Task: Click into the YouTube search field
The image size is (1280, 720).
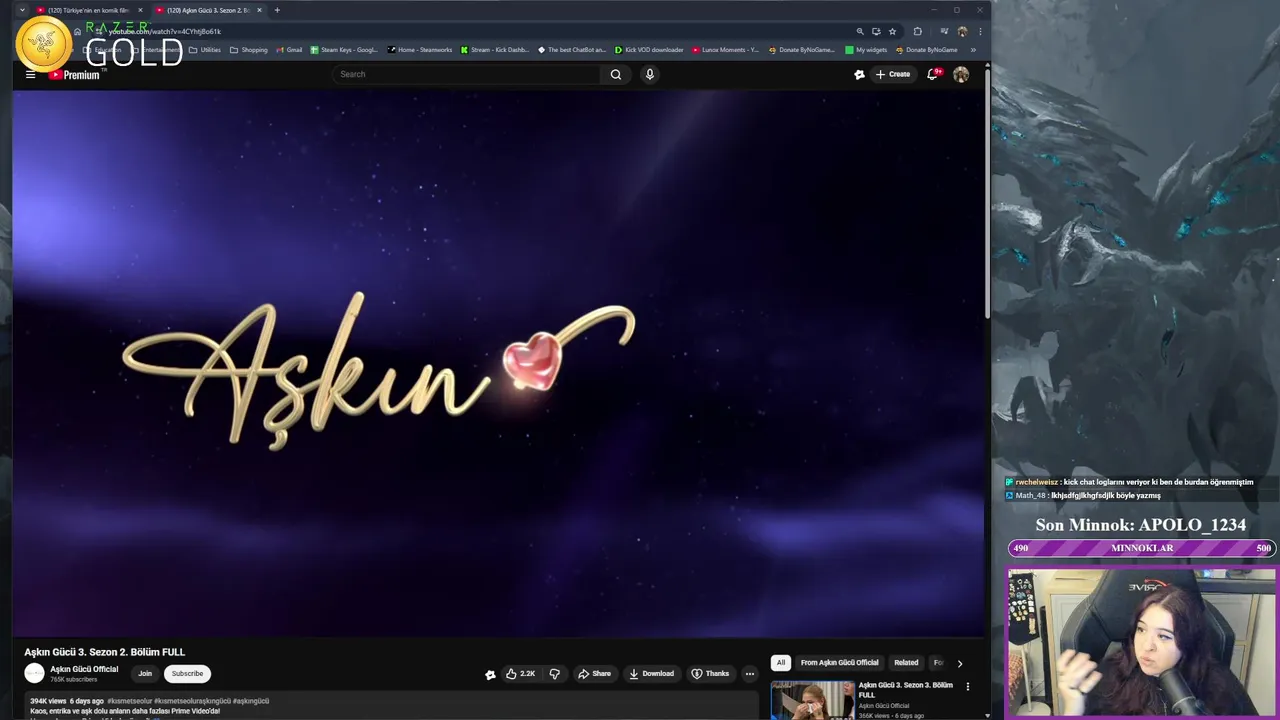Action: pyautogui.click(x=466, y=74)
